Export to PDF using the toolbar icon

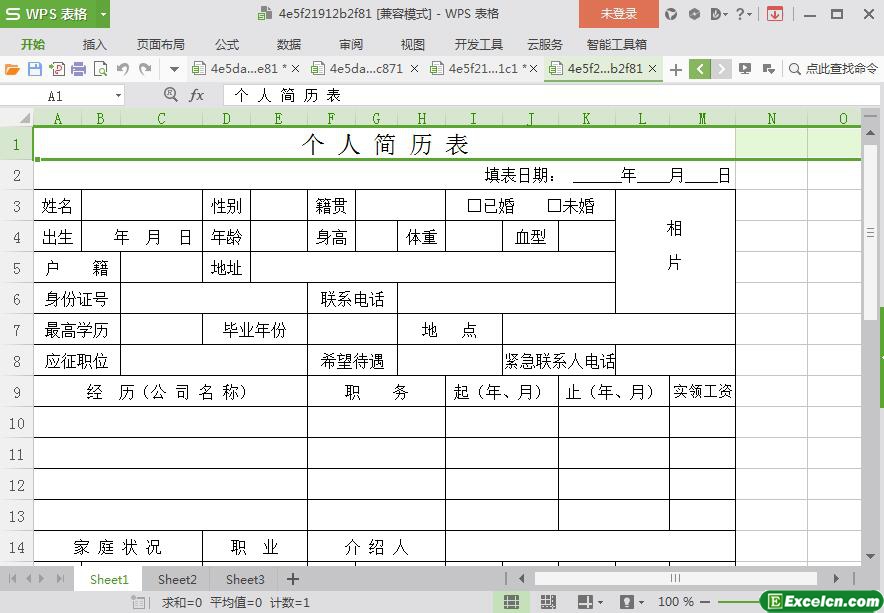pyautogui.click(x=57, y=69)
